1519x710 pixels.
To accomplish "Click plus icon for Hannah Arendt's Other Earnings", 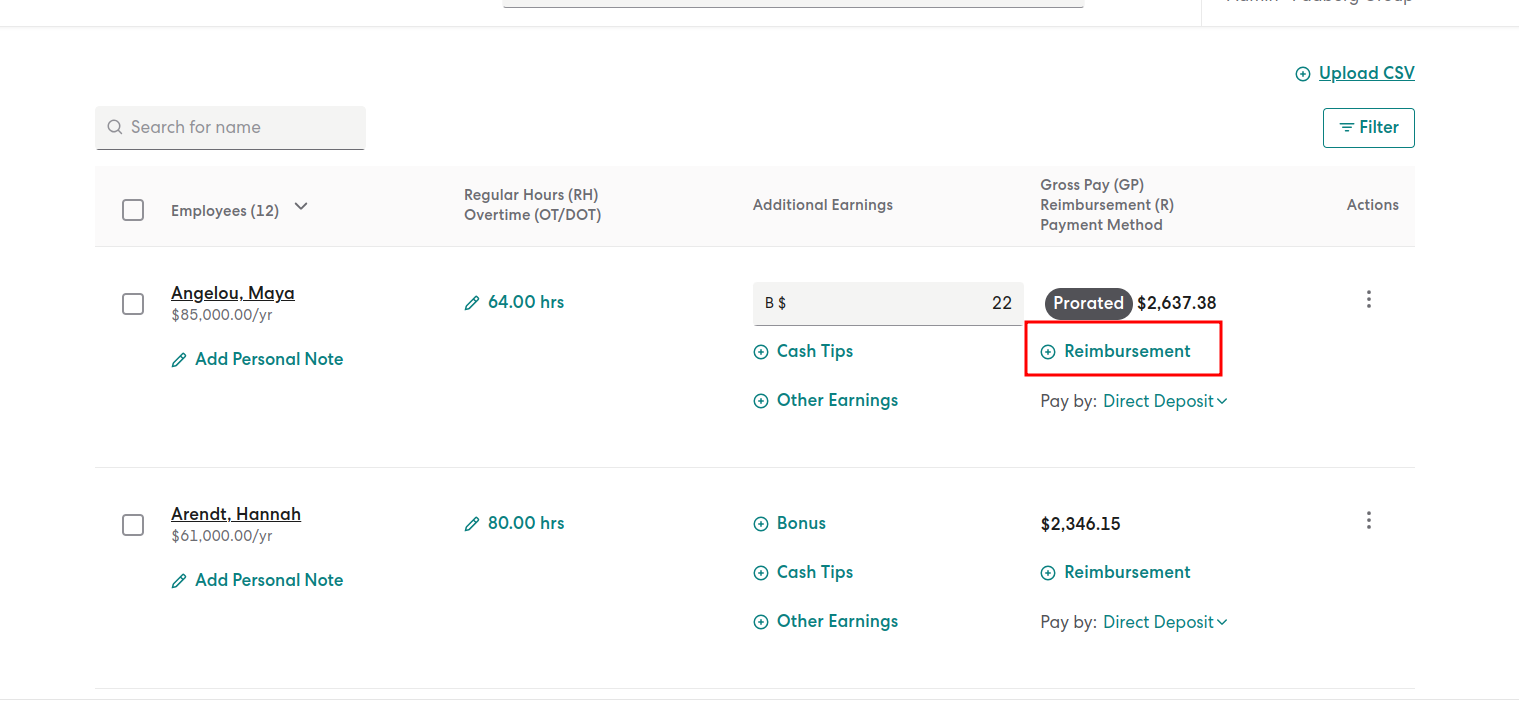I will tap(761, 622).
